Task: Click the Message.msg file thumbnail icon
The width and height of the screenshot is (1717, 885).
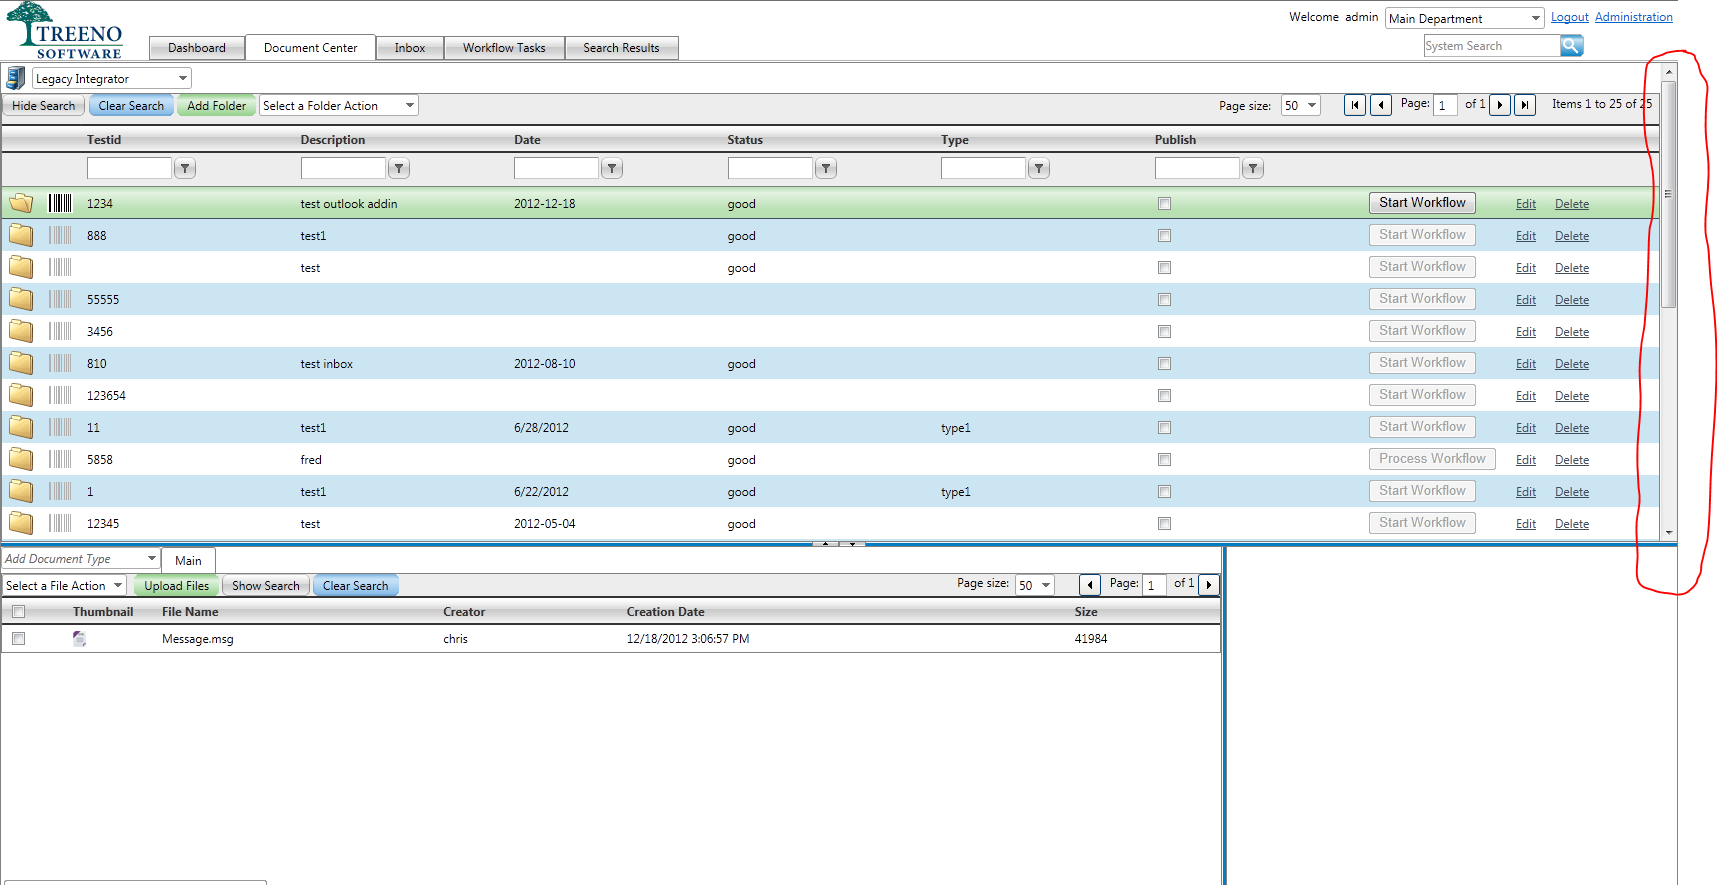Action: coord(79,639)
